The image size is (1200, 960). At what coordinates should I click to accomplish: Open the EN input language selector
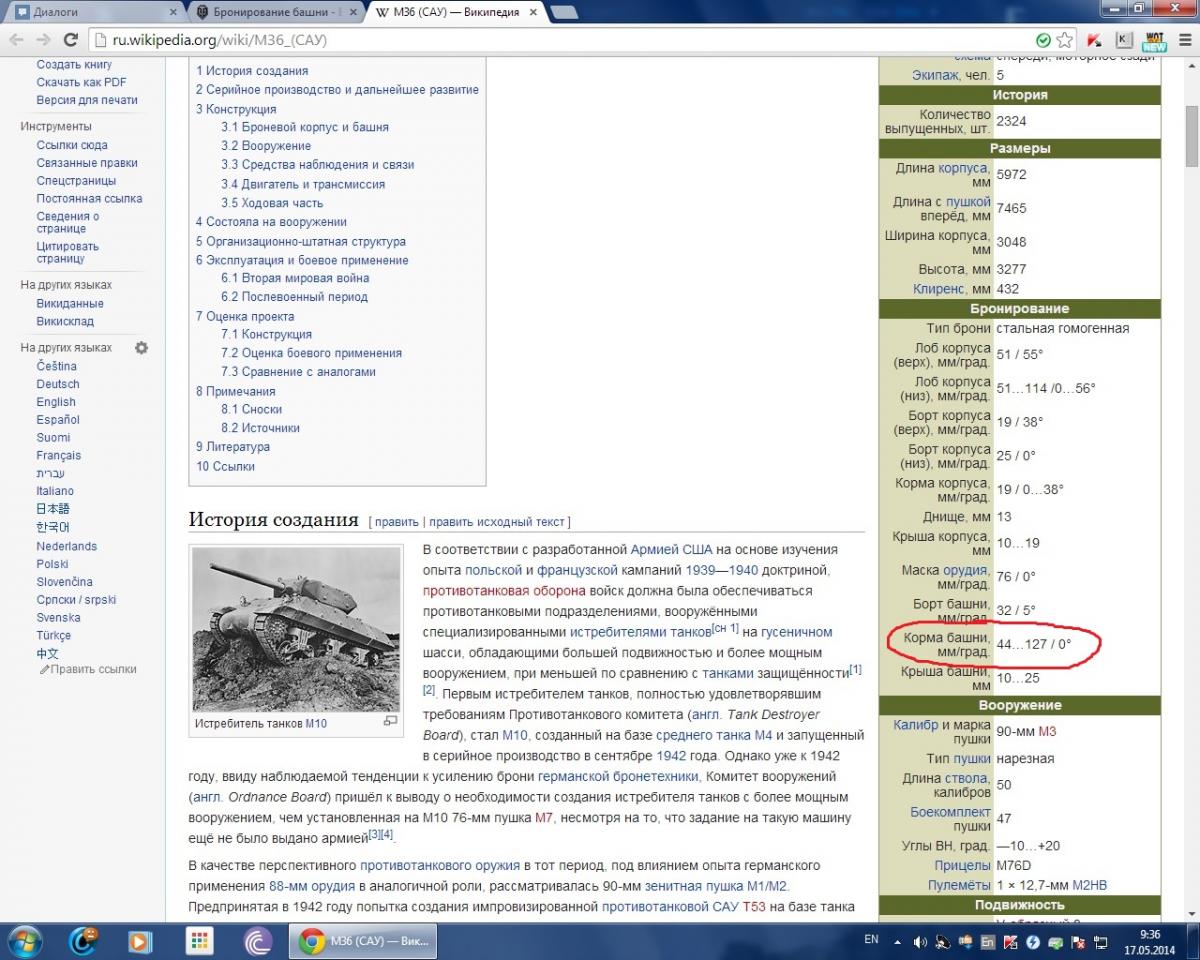point(871,940)
